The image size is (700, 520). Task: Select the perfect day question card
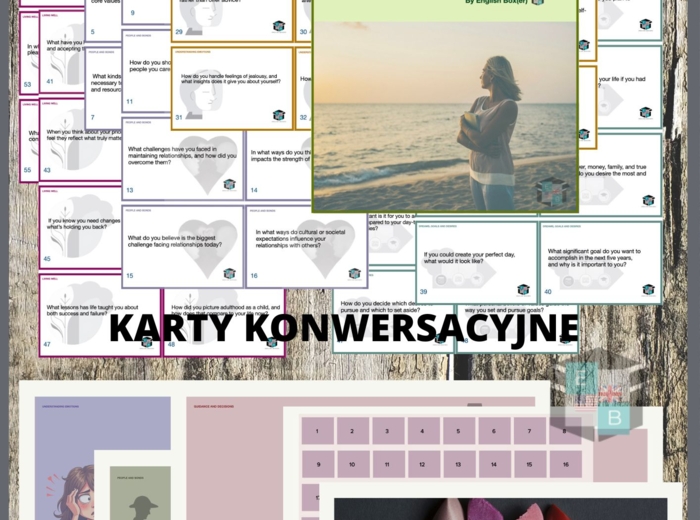tap(476, 263)
